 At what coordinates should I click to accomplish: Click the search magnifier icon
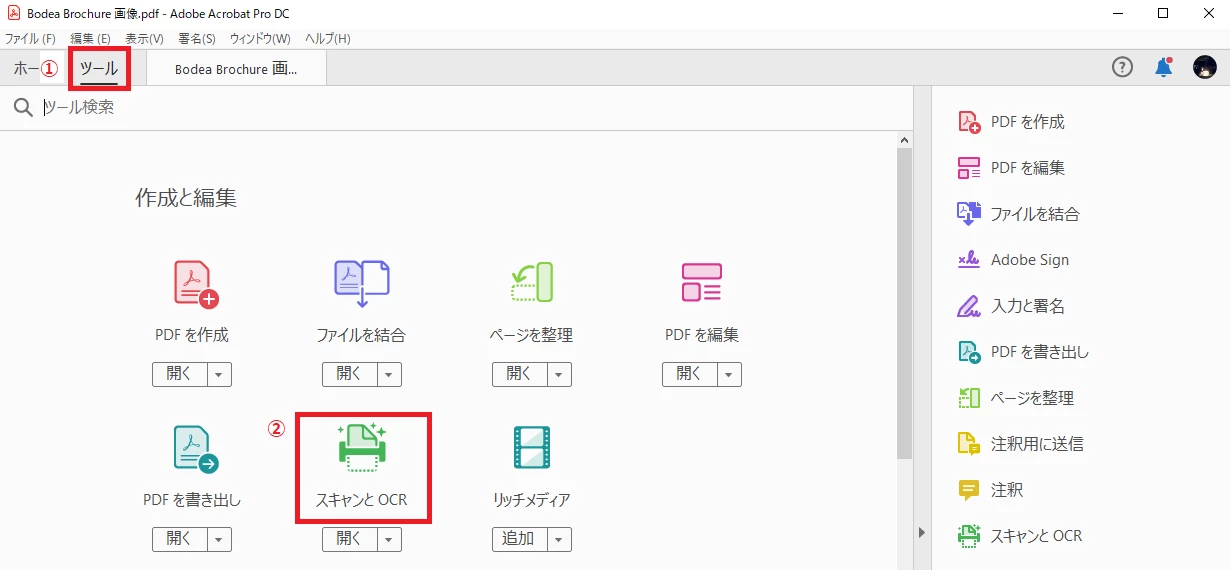(23, 108)
